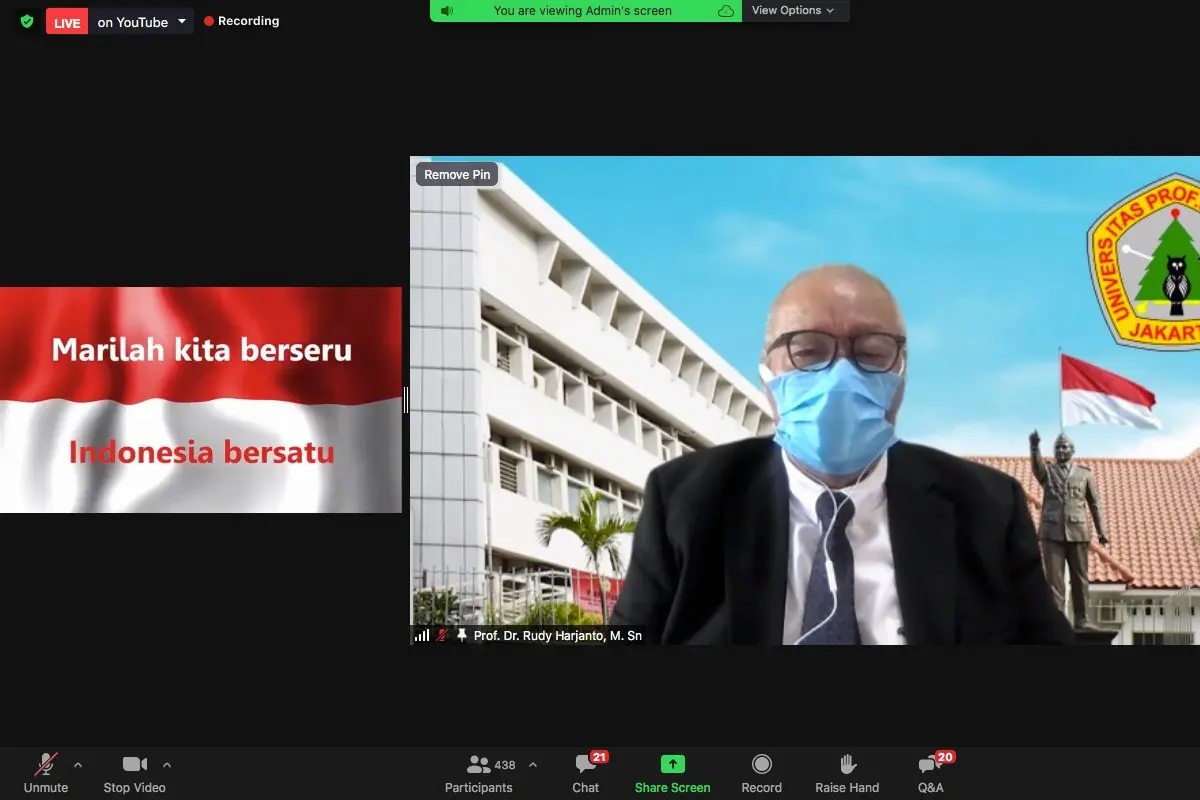
Task: Click the Recording indicator
Action: (242, 21)
